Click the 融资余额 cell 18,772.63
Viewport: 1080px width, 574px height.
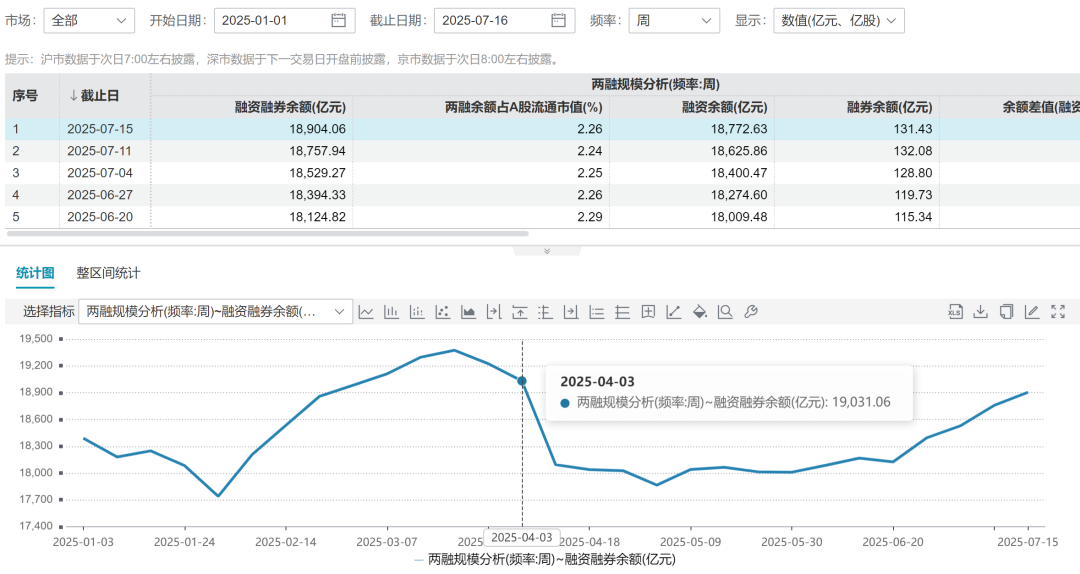coord(739,129)
